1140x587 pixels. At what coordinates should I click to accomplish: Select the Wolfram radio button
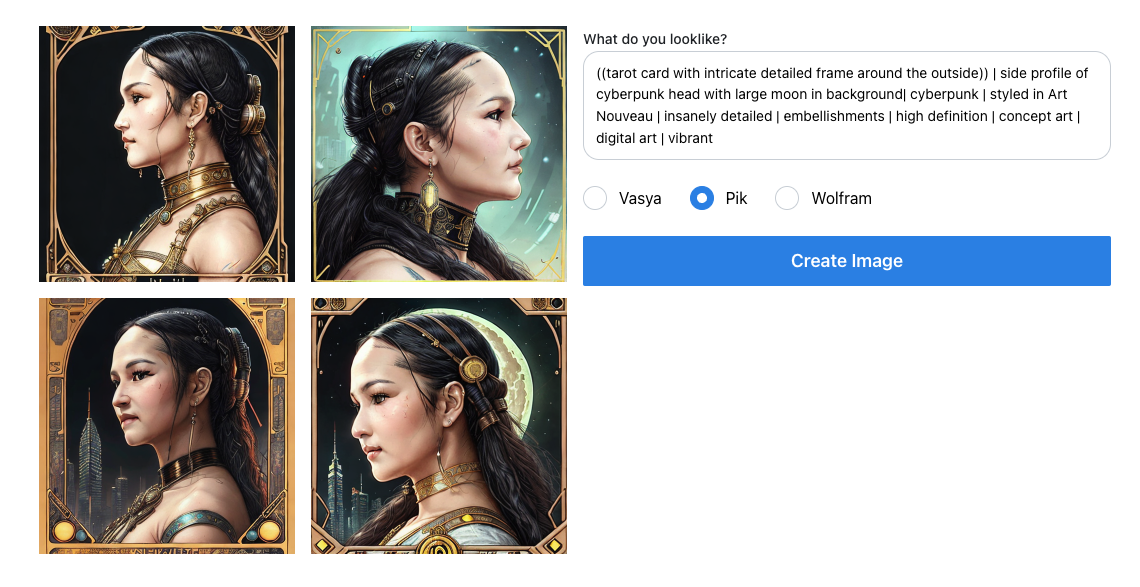(787, 198)
